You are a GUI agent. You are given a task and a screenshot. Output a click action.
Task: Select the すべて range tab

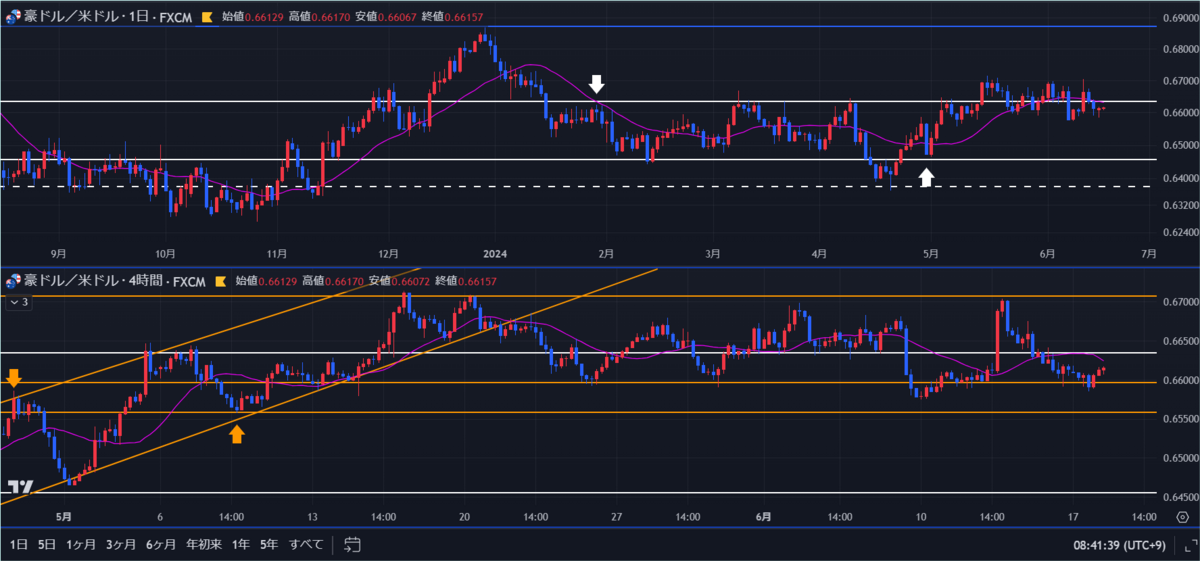tap(306, 545)
